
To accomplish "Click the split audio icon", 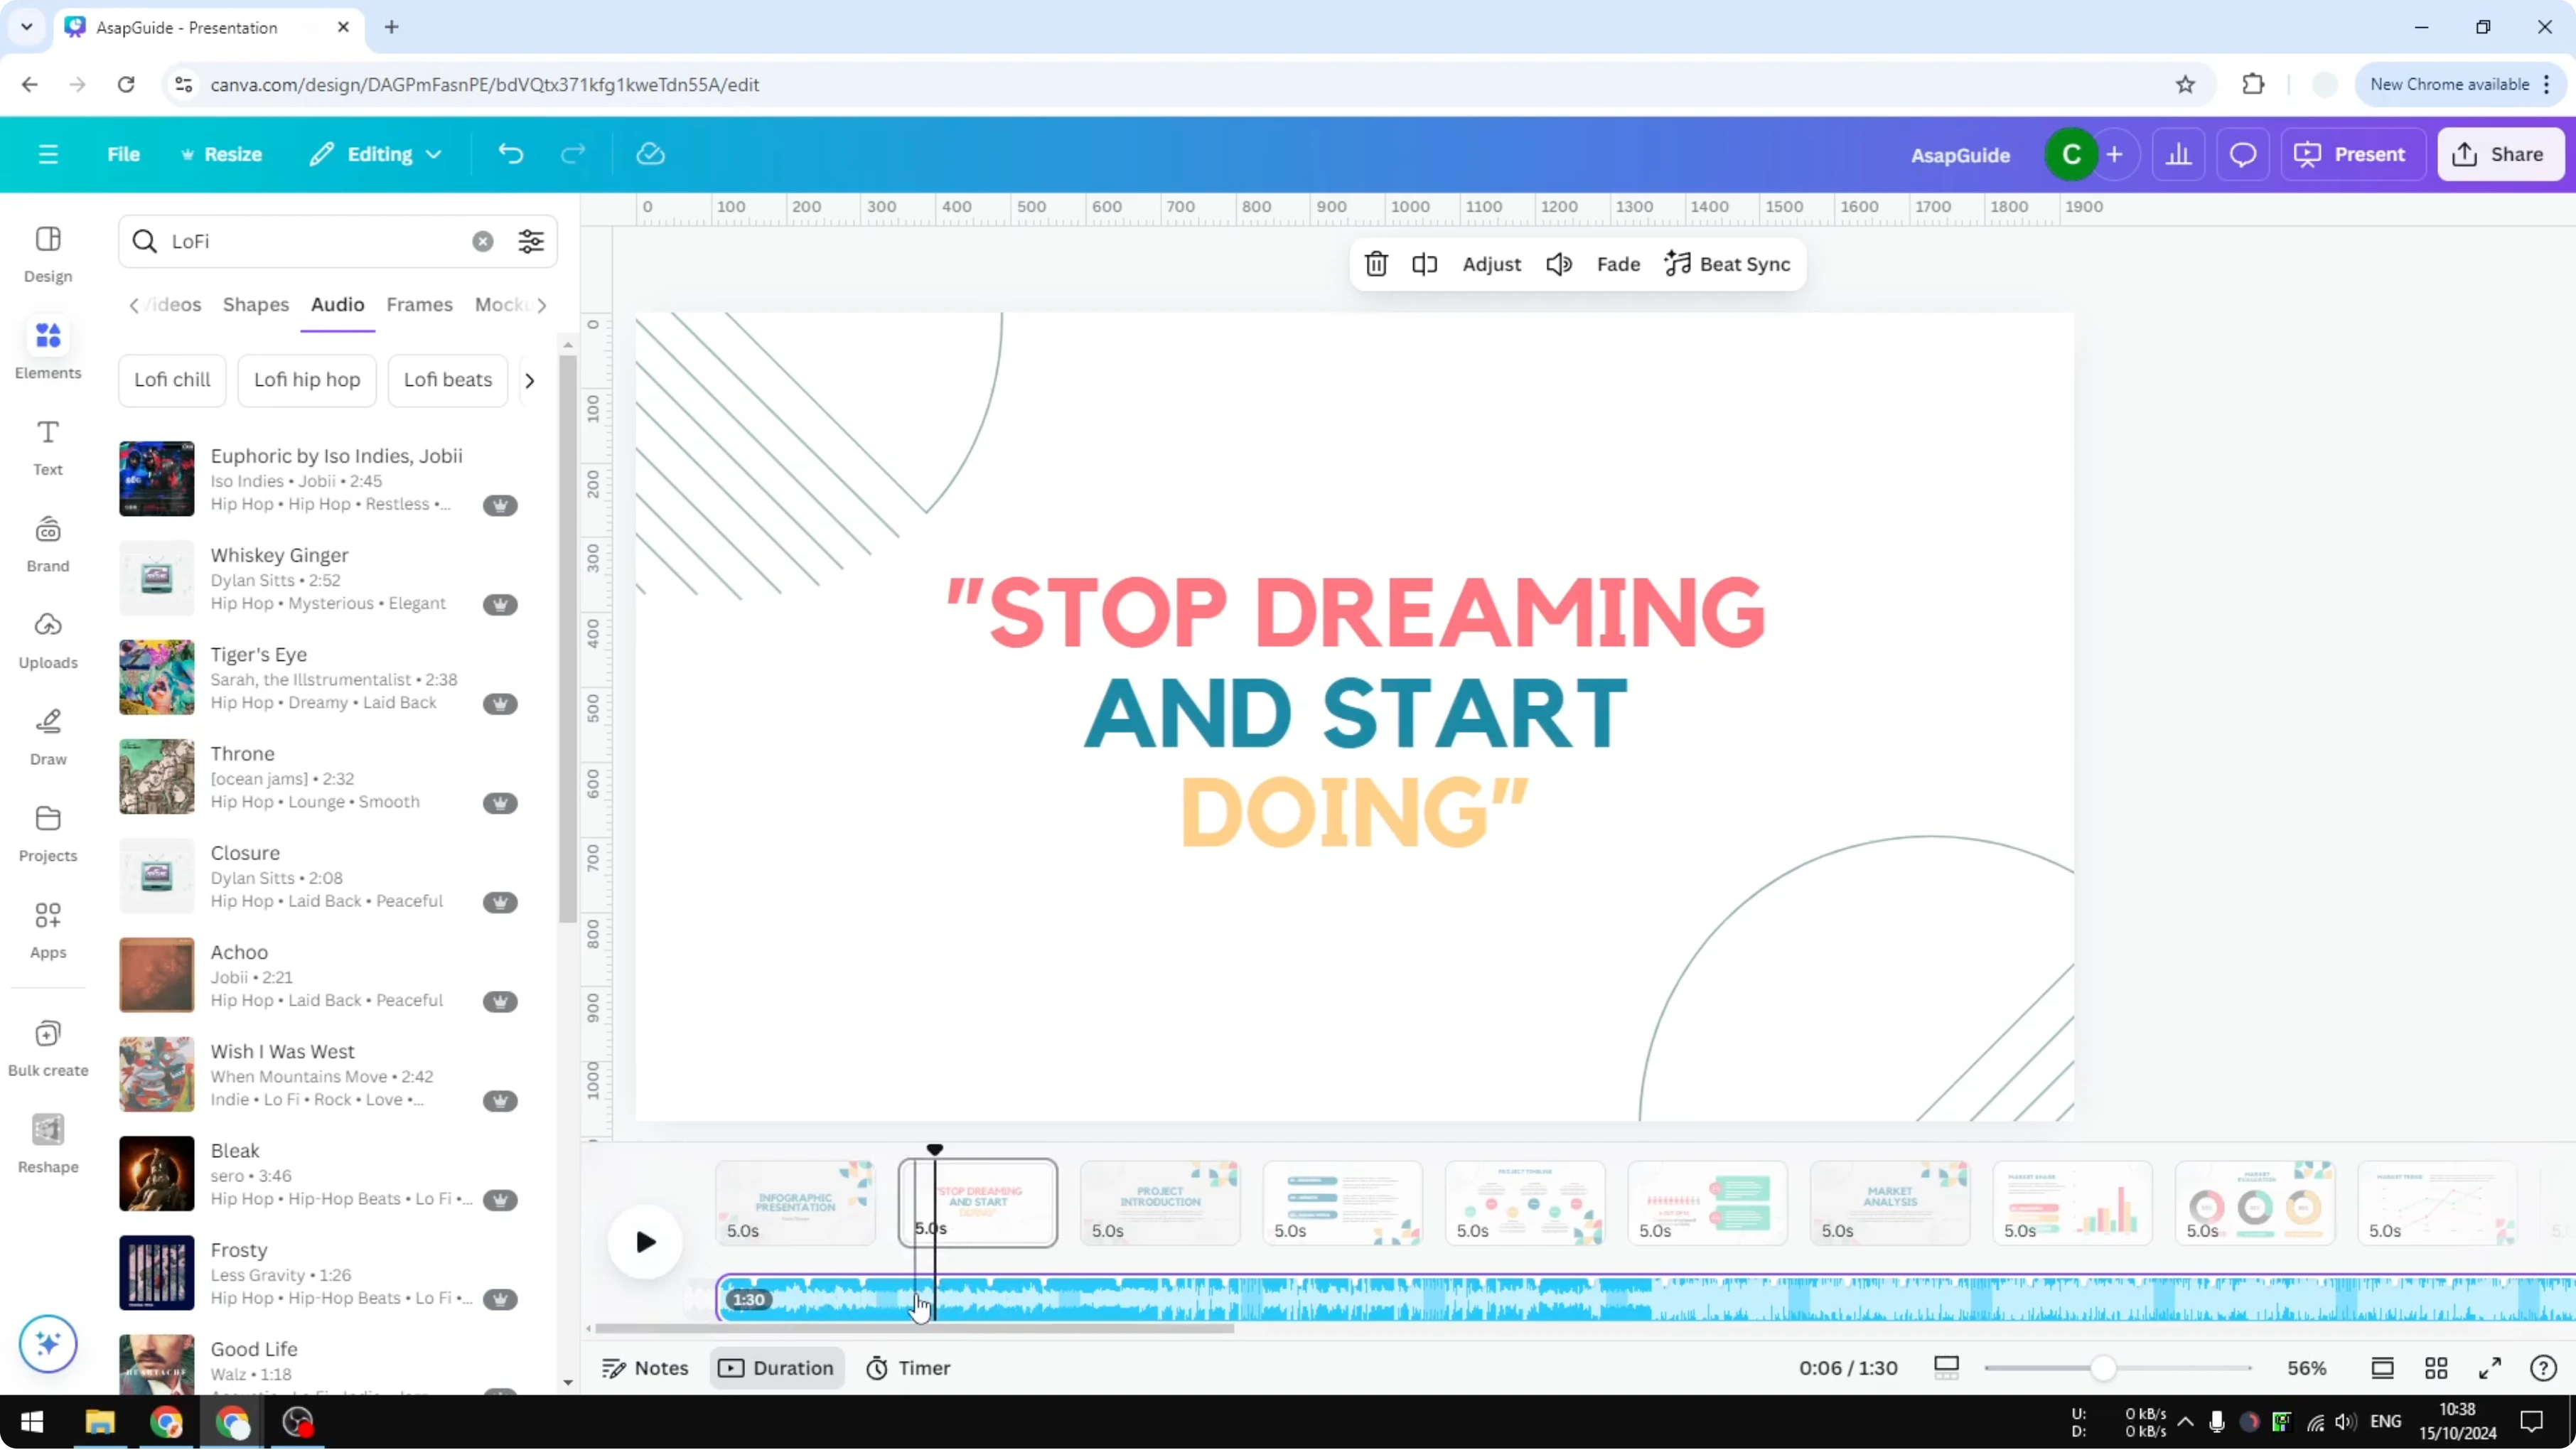I will 1424,264.
